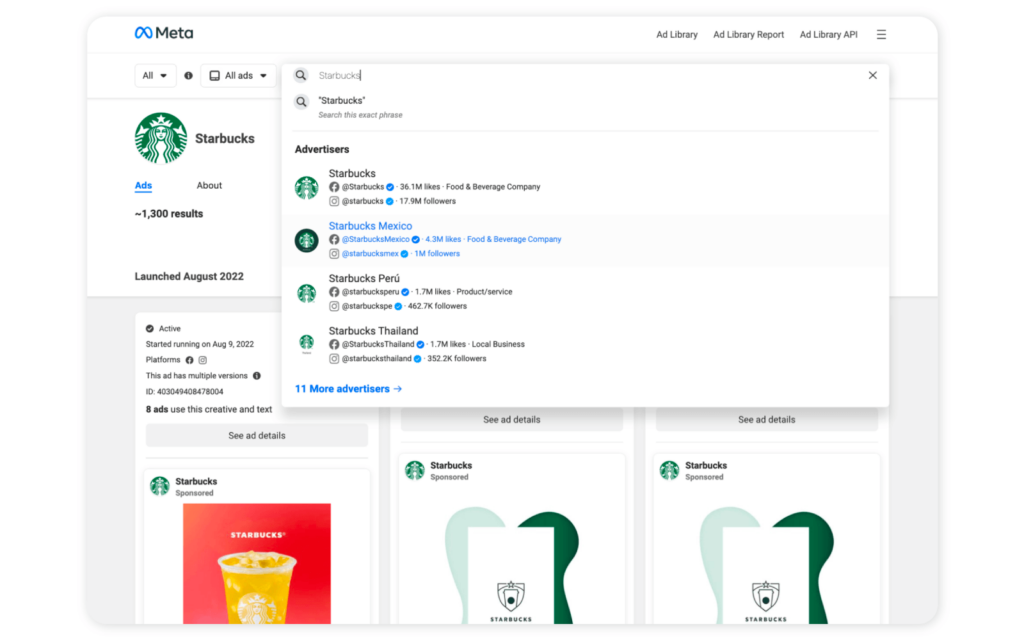1024x640 pixels.
Task: Click the yellow drink ad image
Action: tap(257, 563)
